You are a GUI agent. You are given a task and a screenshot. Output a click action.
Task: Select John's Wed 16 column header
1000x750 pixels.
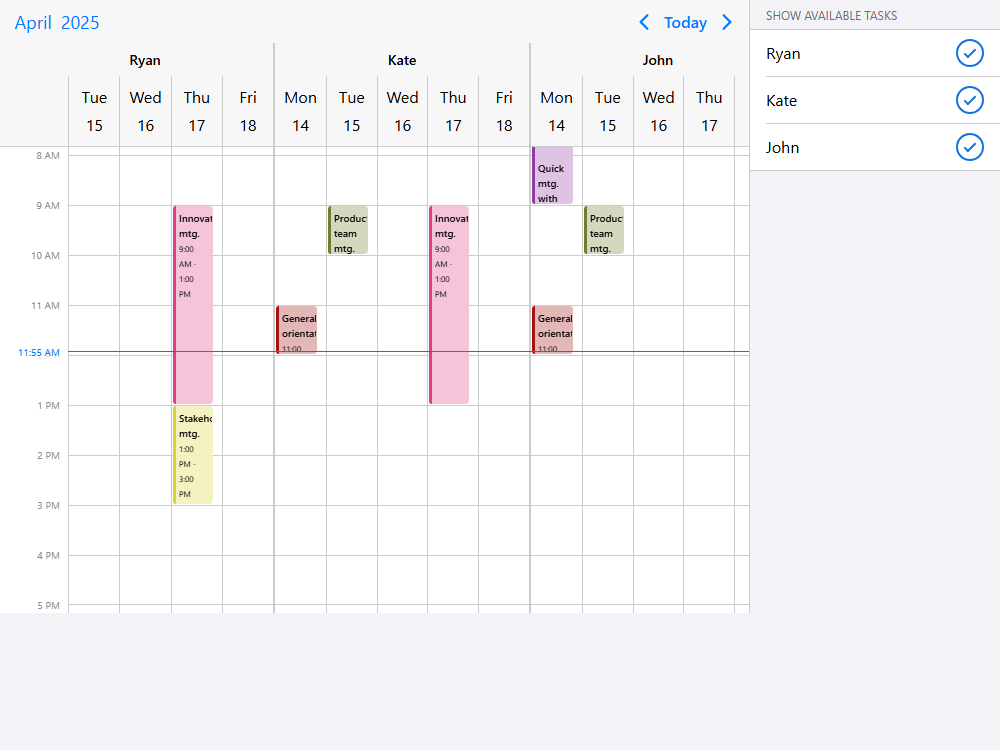pyautogui.click(x=658, y=112)
